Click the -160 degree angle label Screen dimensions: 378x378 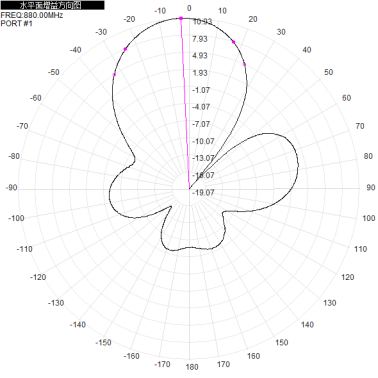[x=131, y=356]
